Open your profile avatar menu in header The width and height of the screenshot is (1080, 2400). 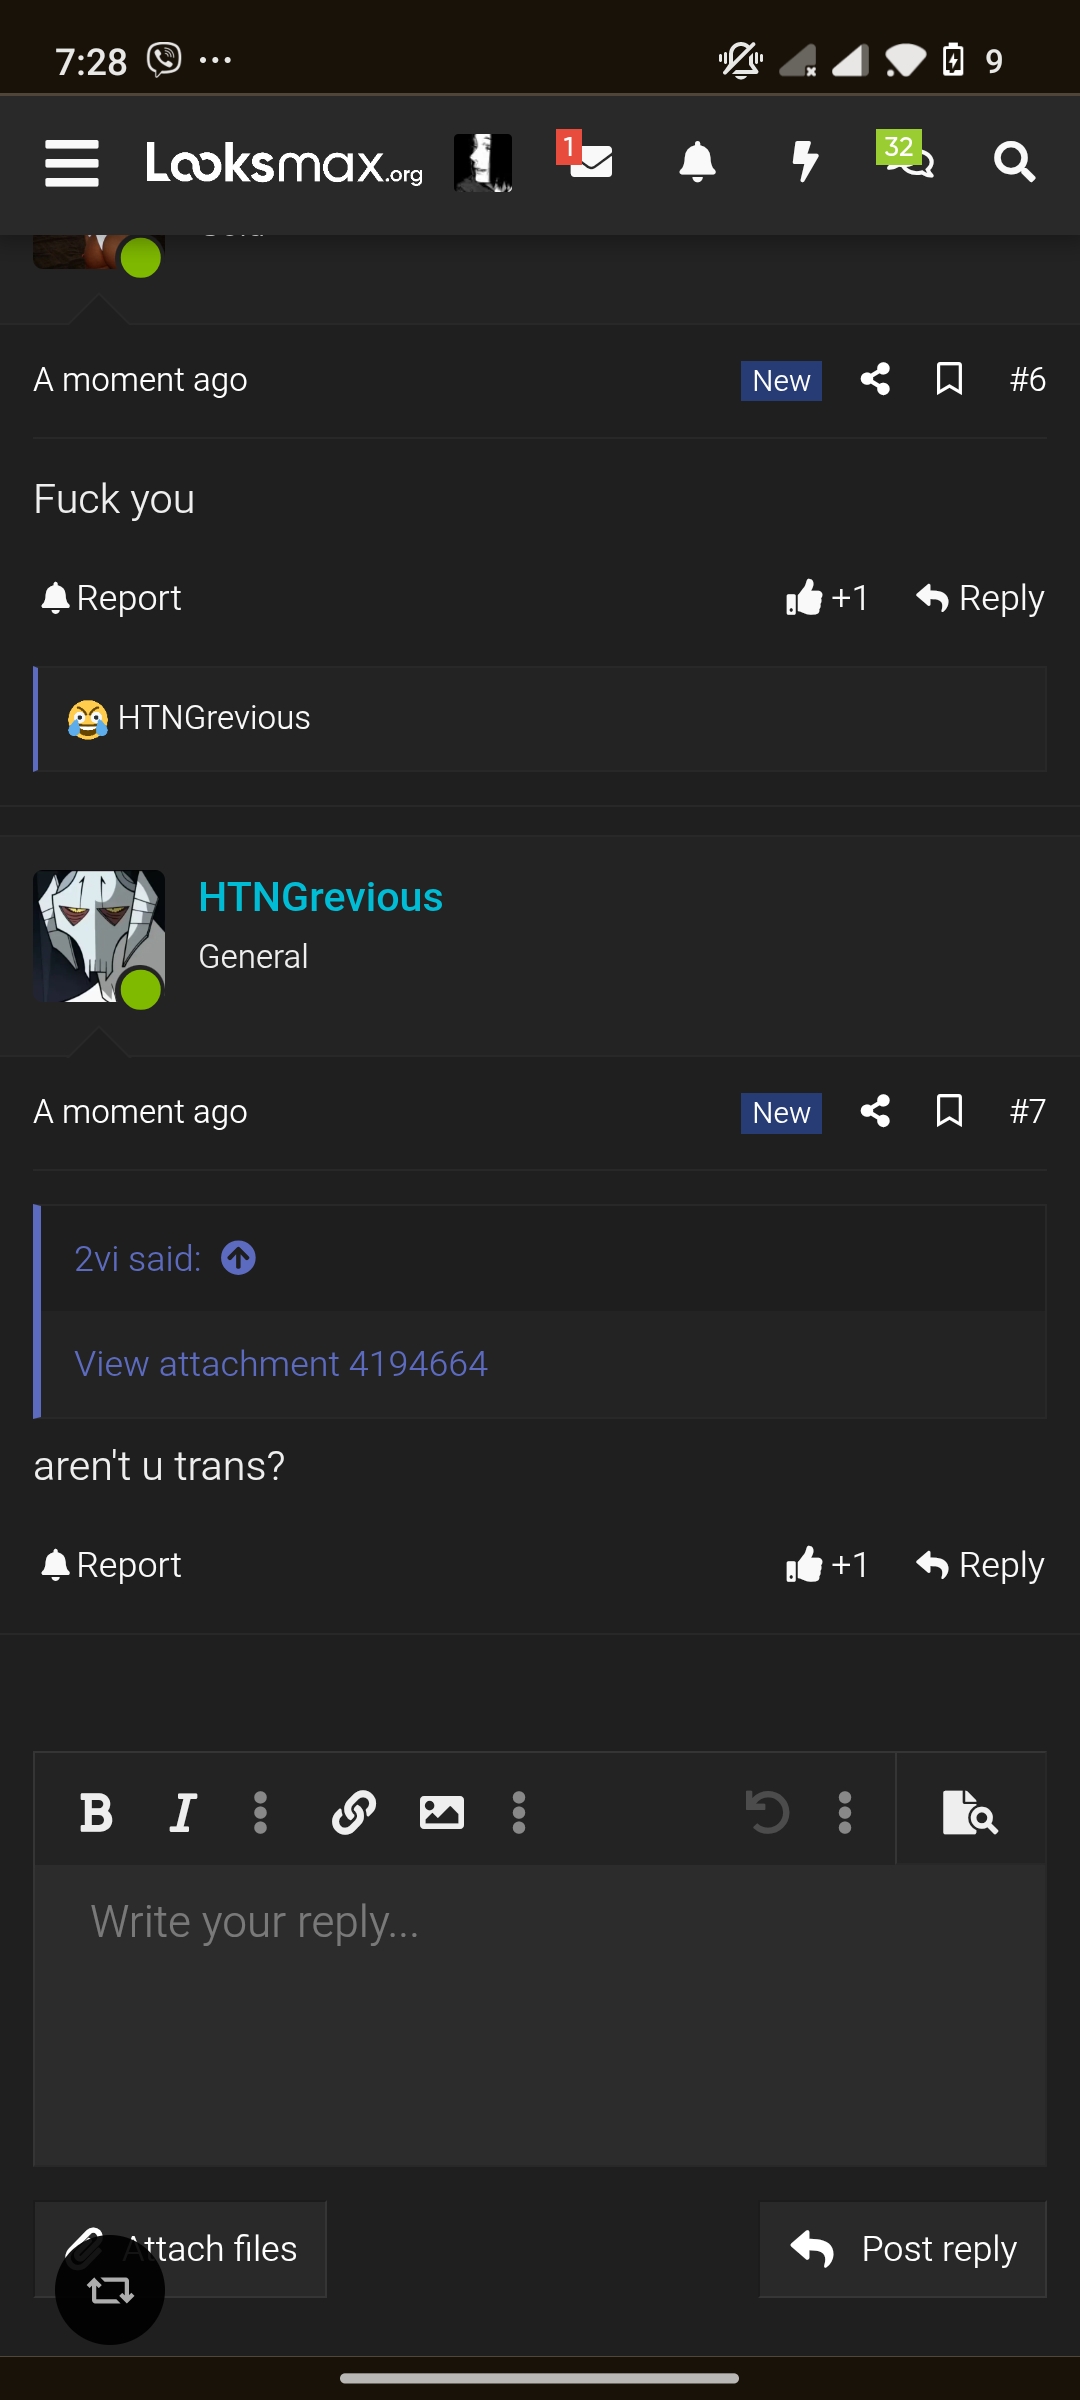coord(483,162)
